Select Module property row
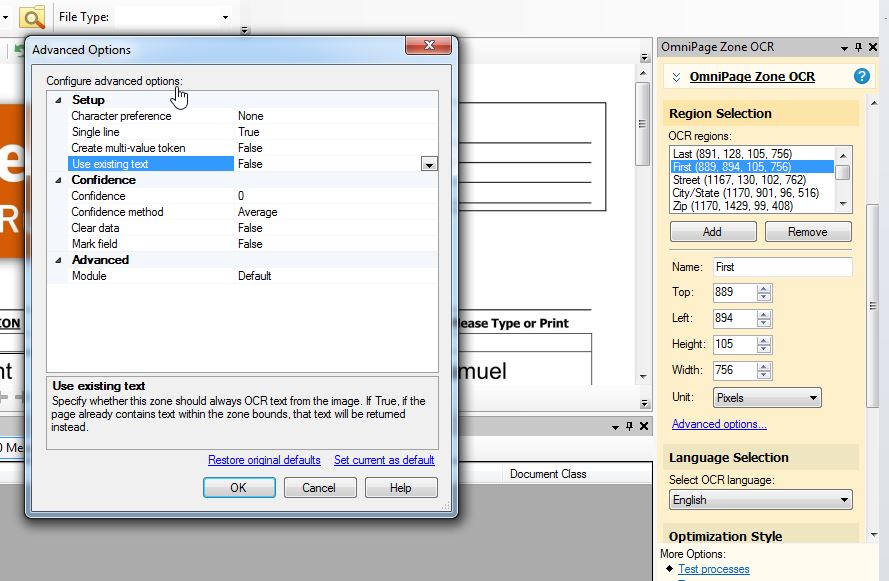Screen dimensions: 889x581 (x=253, y=276)
